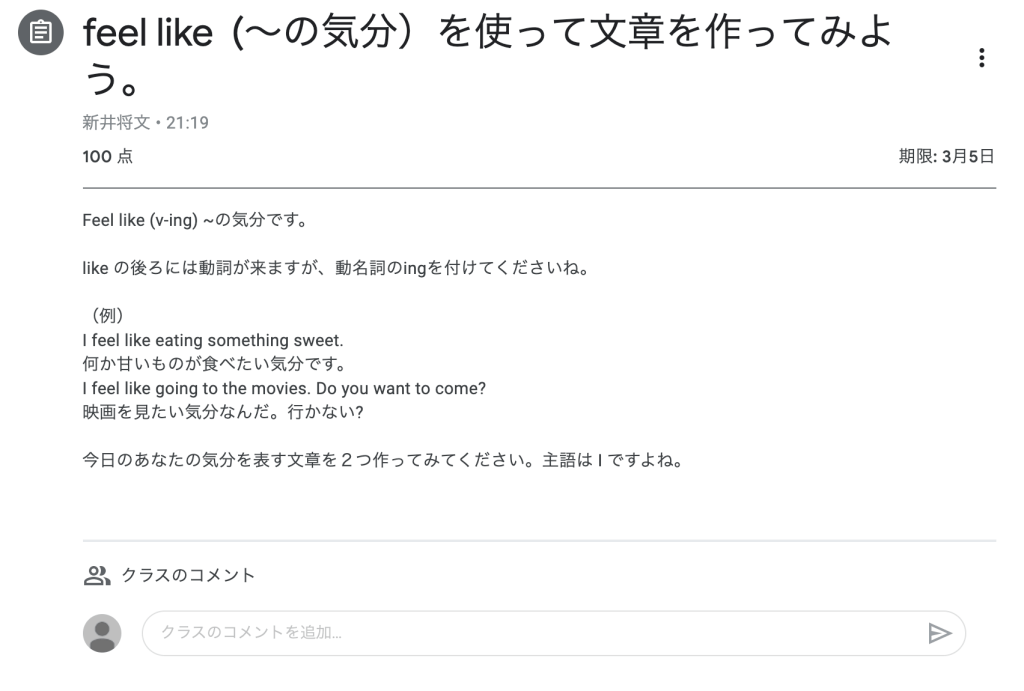This screenshot has height=691, width=1024.
Task: Click the author name 新井将文
Action: click(x=115, y=123)
